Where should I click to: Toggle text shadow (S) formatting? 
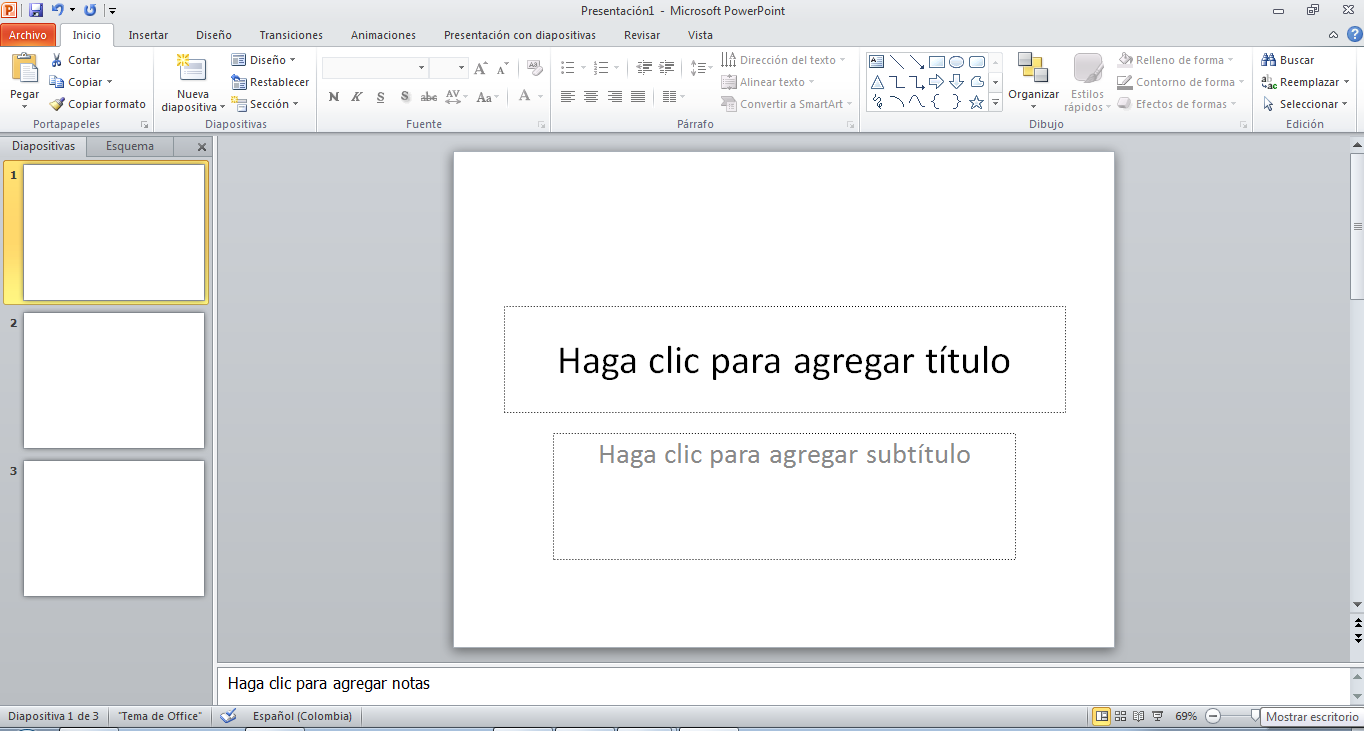(405, 97)
